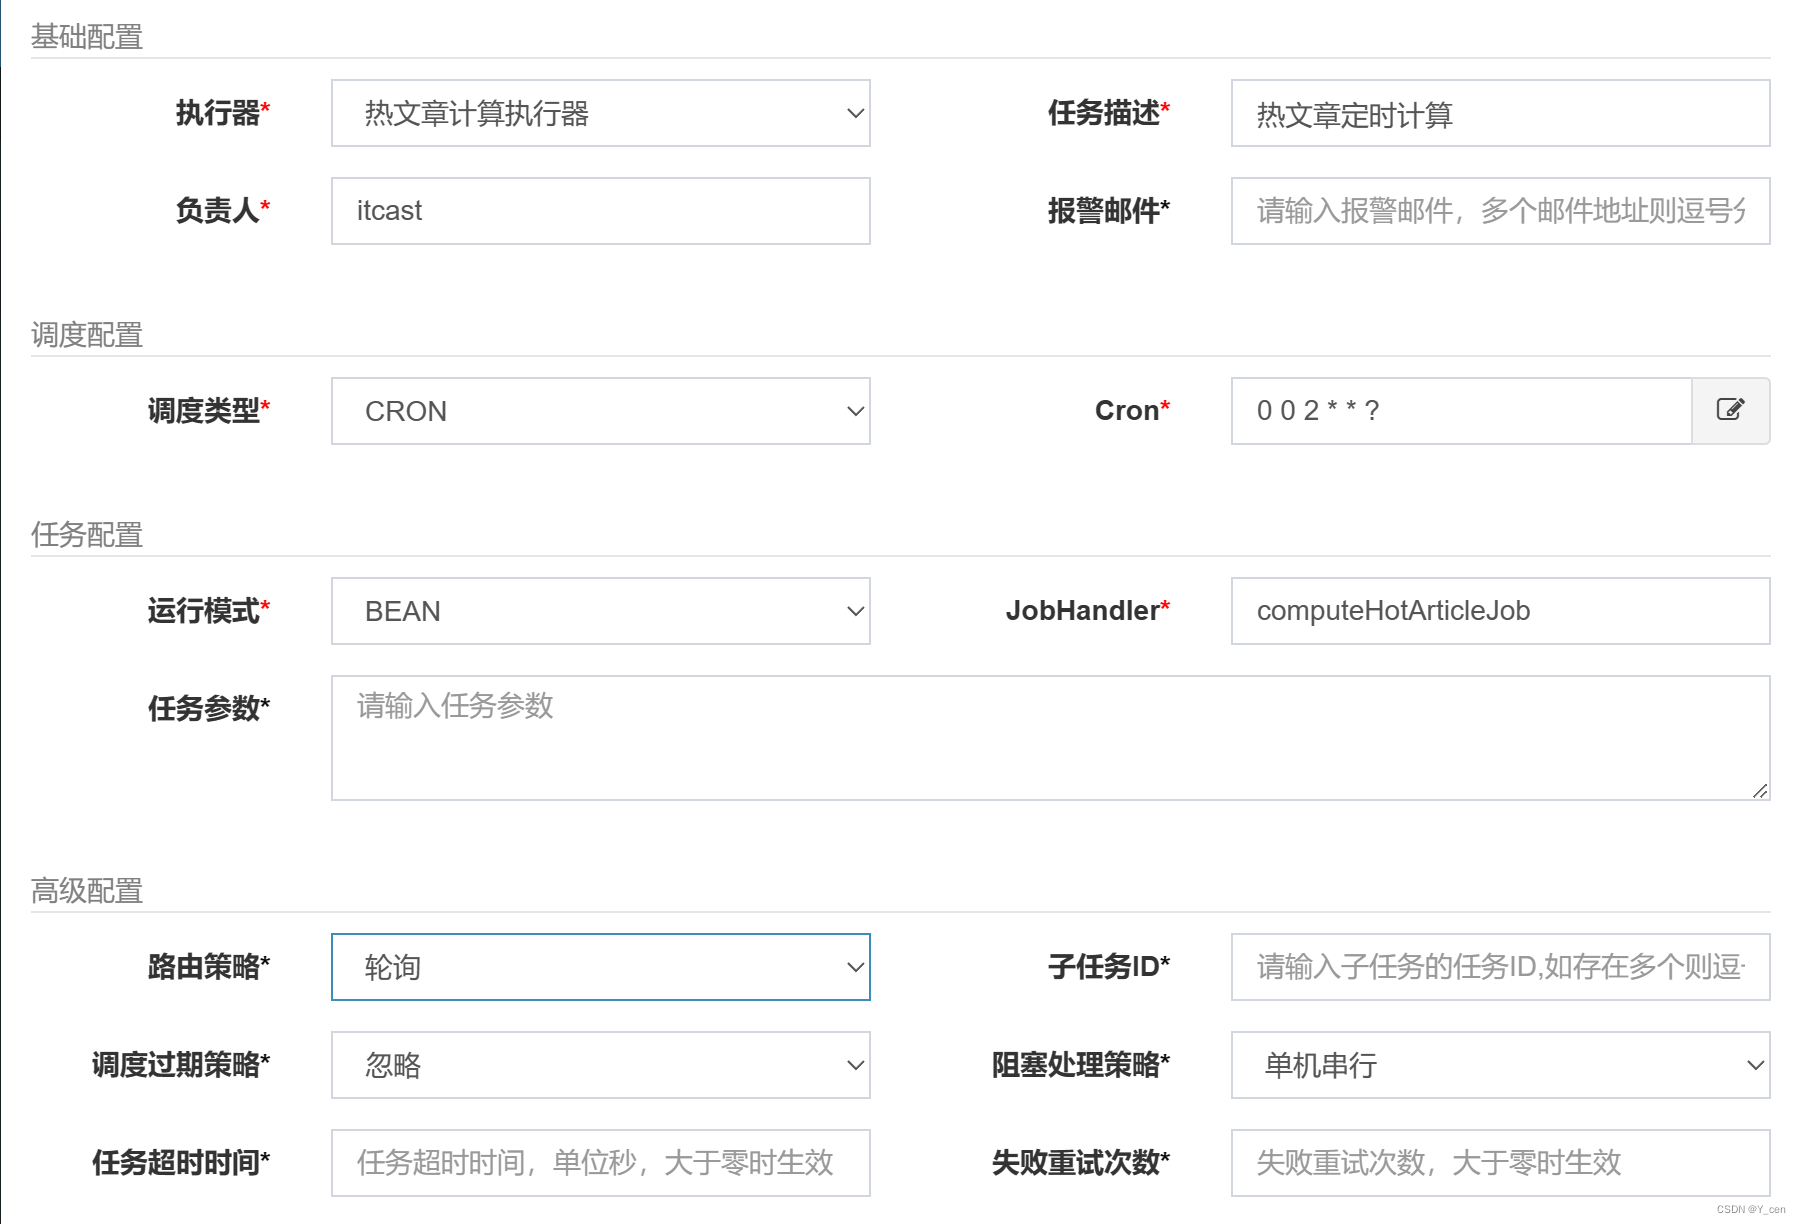
Task: Open the 调度过期策略 dropdown showing 忽略
Action: [601, 1065]
